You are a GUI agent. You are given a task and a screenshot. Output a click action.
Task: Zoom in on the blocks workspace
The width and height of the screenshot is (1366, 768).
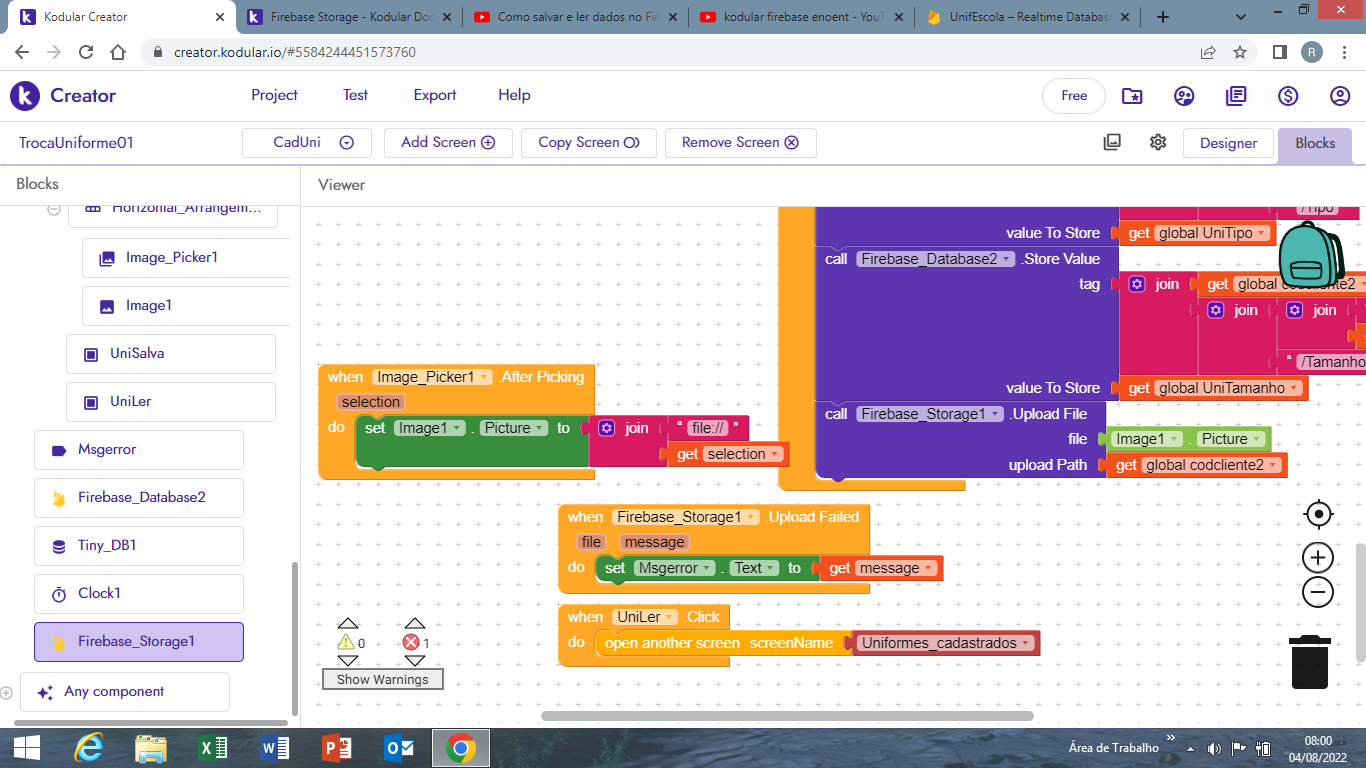click(1319, 557)
